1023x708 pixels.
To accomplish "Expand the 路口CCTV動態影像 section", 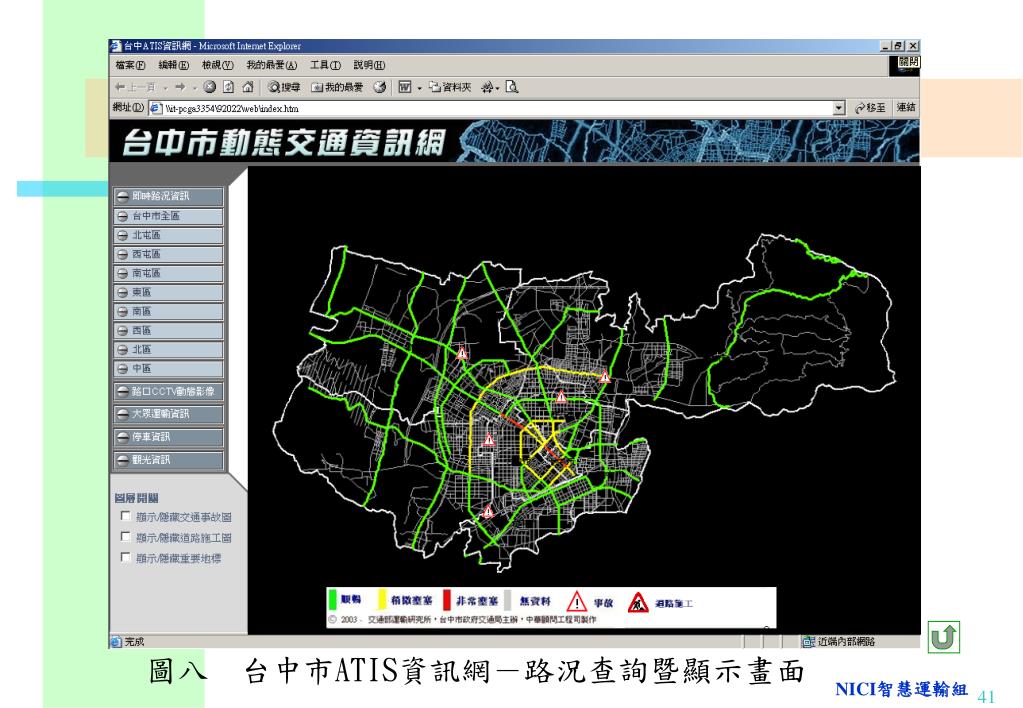I will coord(168,392).
